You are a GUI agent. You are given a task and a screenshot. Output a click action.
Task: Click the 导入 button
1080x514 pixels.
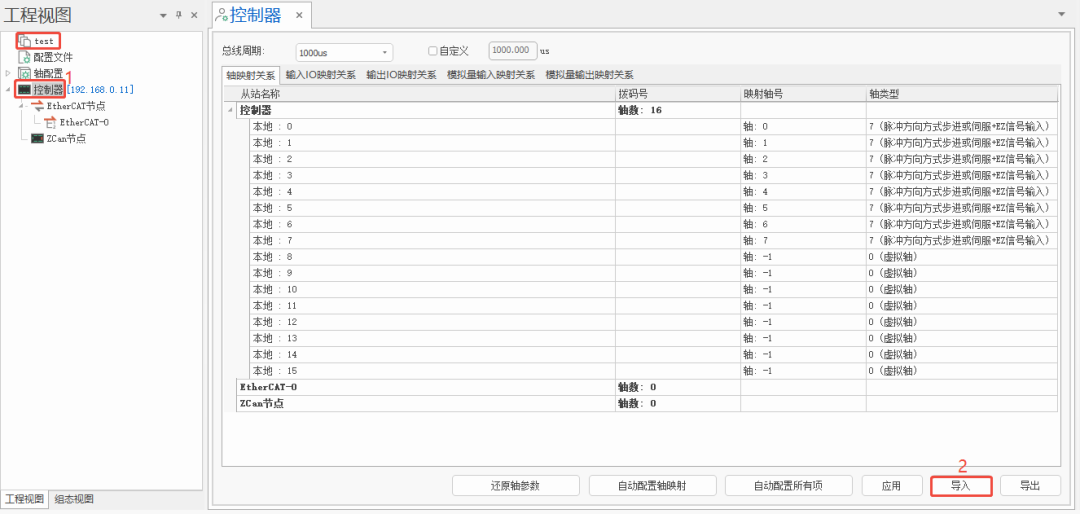(961, 486)
